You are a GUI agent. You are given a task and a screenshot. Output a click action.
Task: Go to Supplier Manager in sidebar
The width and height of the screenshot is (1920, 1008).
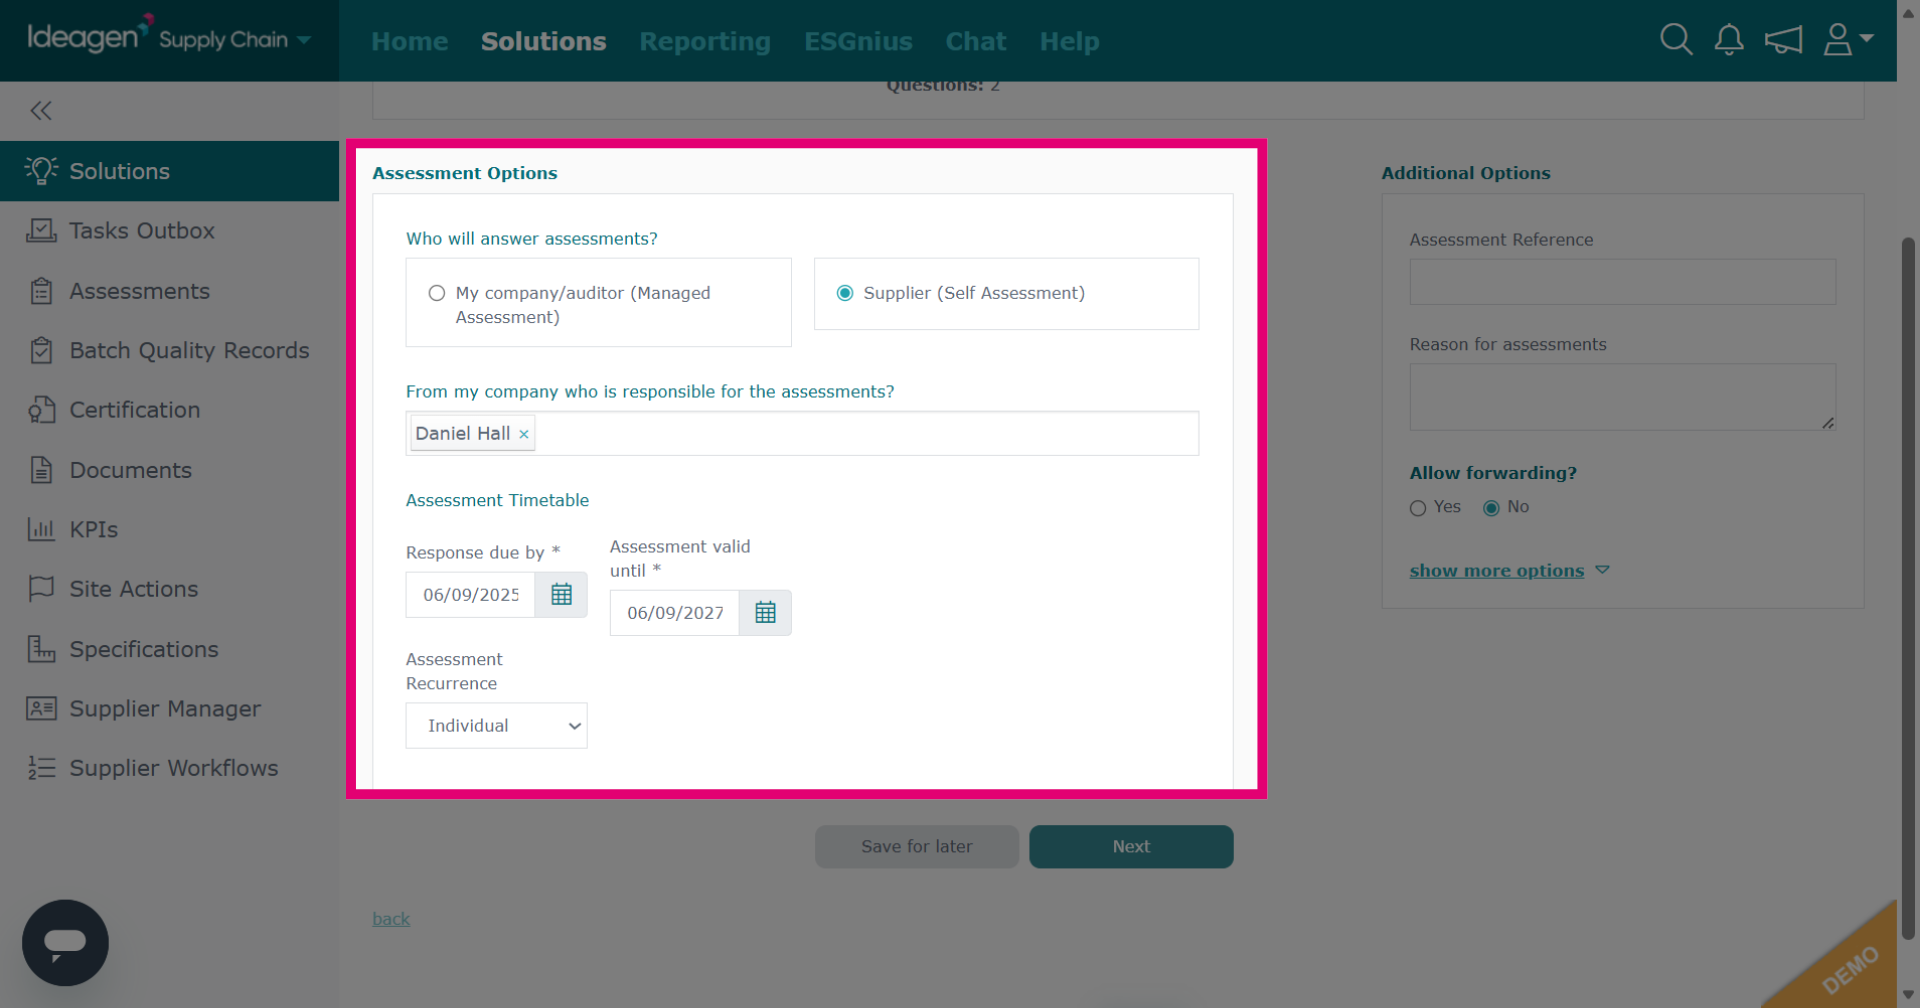pos(165,708)
